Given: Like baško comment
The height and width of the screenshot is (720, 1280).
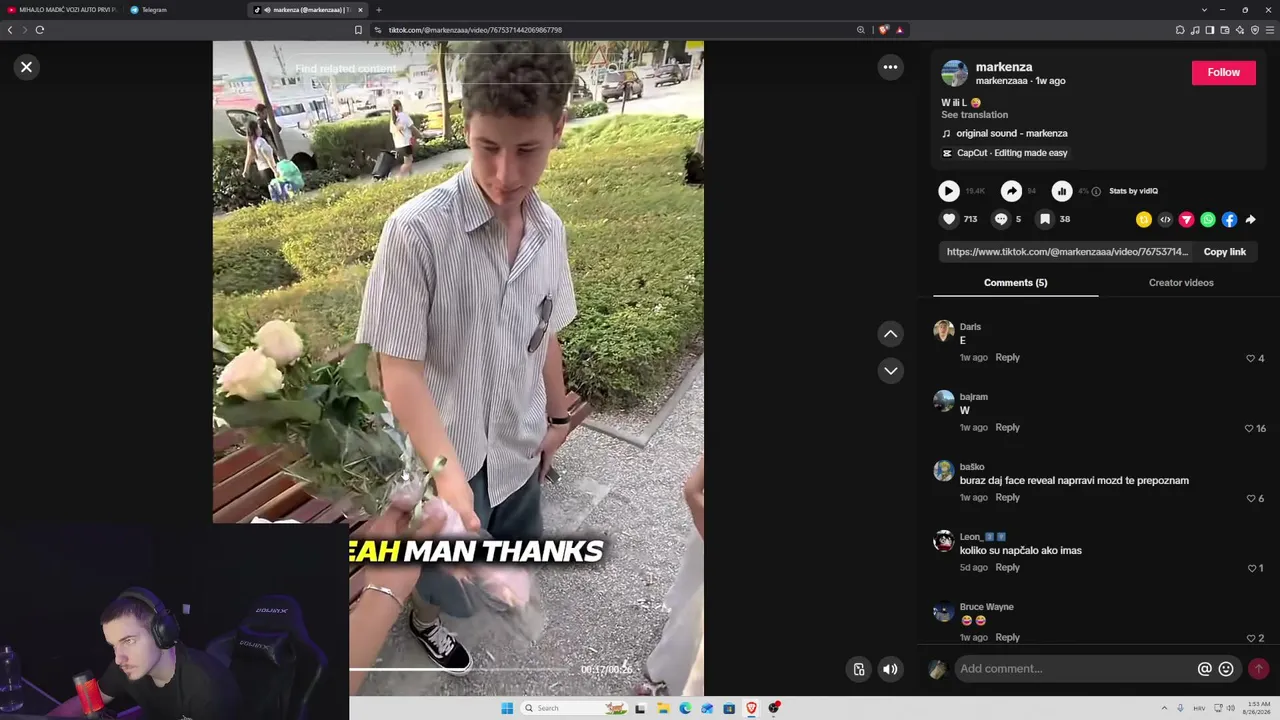Looking at the screenshot, I should [1250, 498].
